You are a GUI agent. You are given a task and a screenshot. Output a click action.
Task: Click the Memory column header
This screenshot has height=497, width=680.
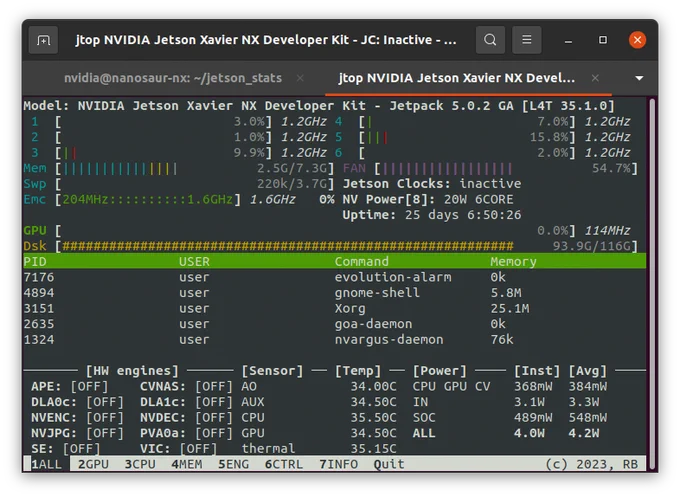(x=513, y=262)
